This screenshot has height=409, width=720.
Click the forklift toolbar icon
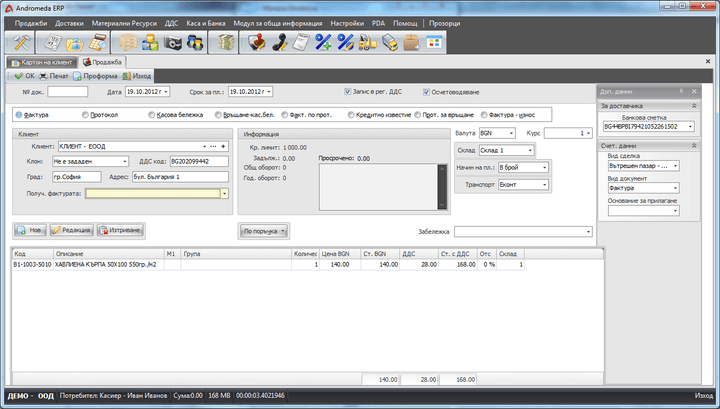coord(367,43)
